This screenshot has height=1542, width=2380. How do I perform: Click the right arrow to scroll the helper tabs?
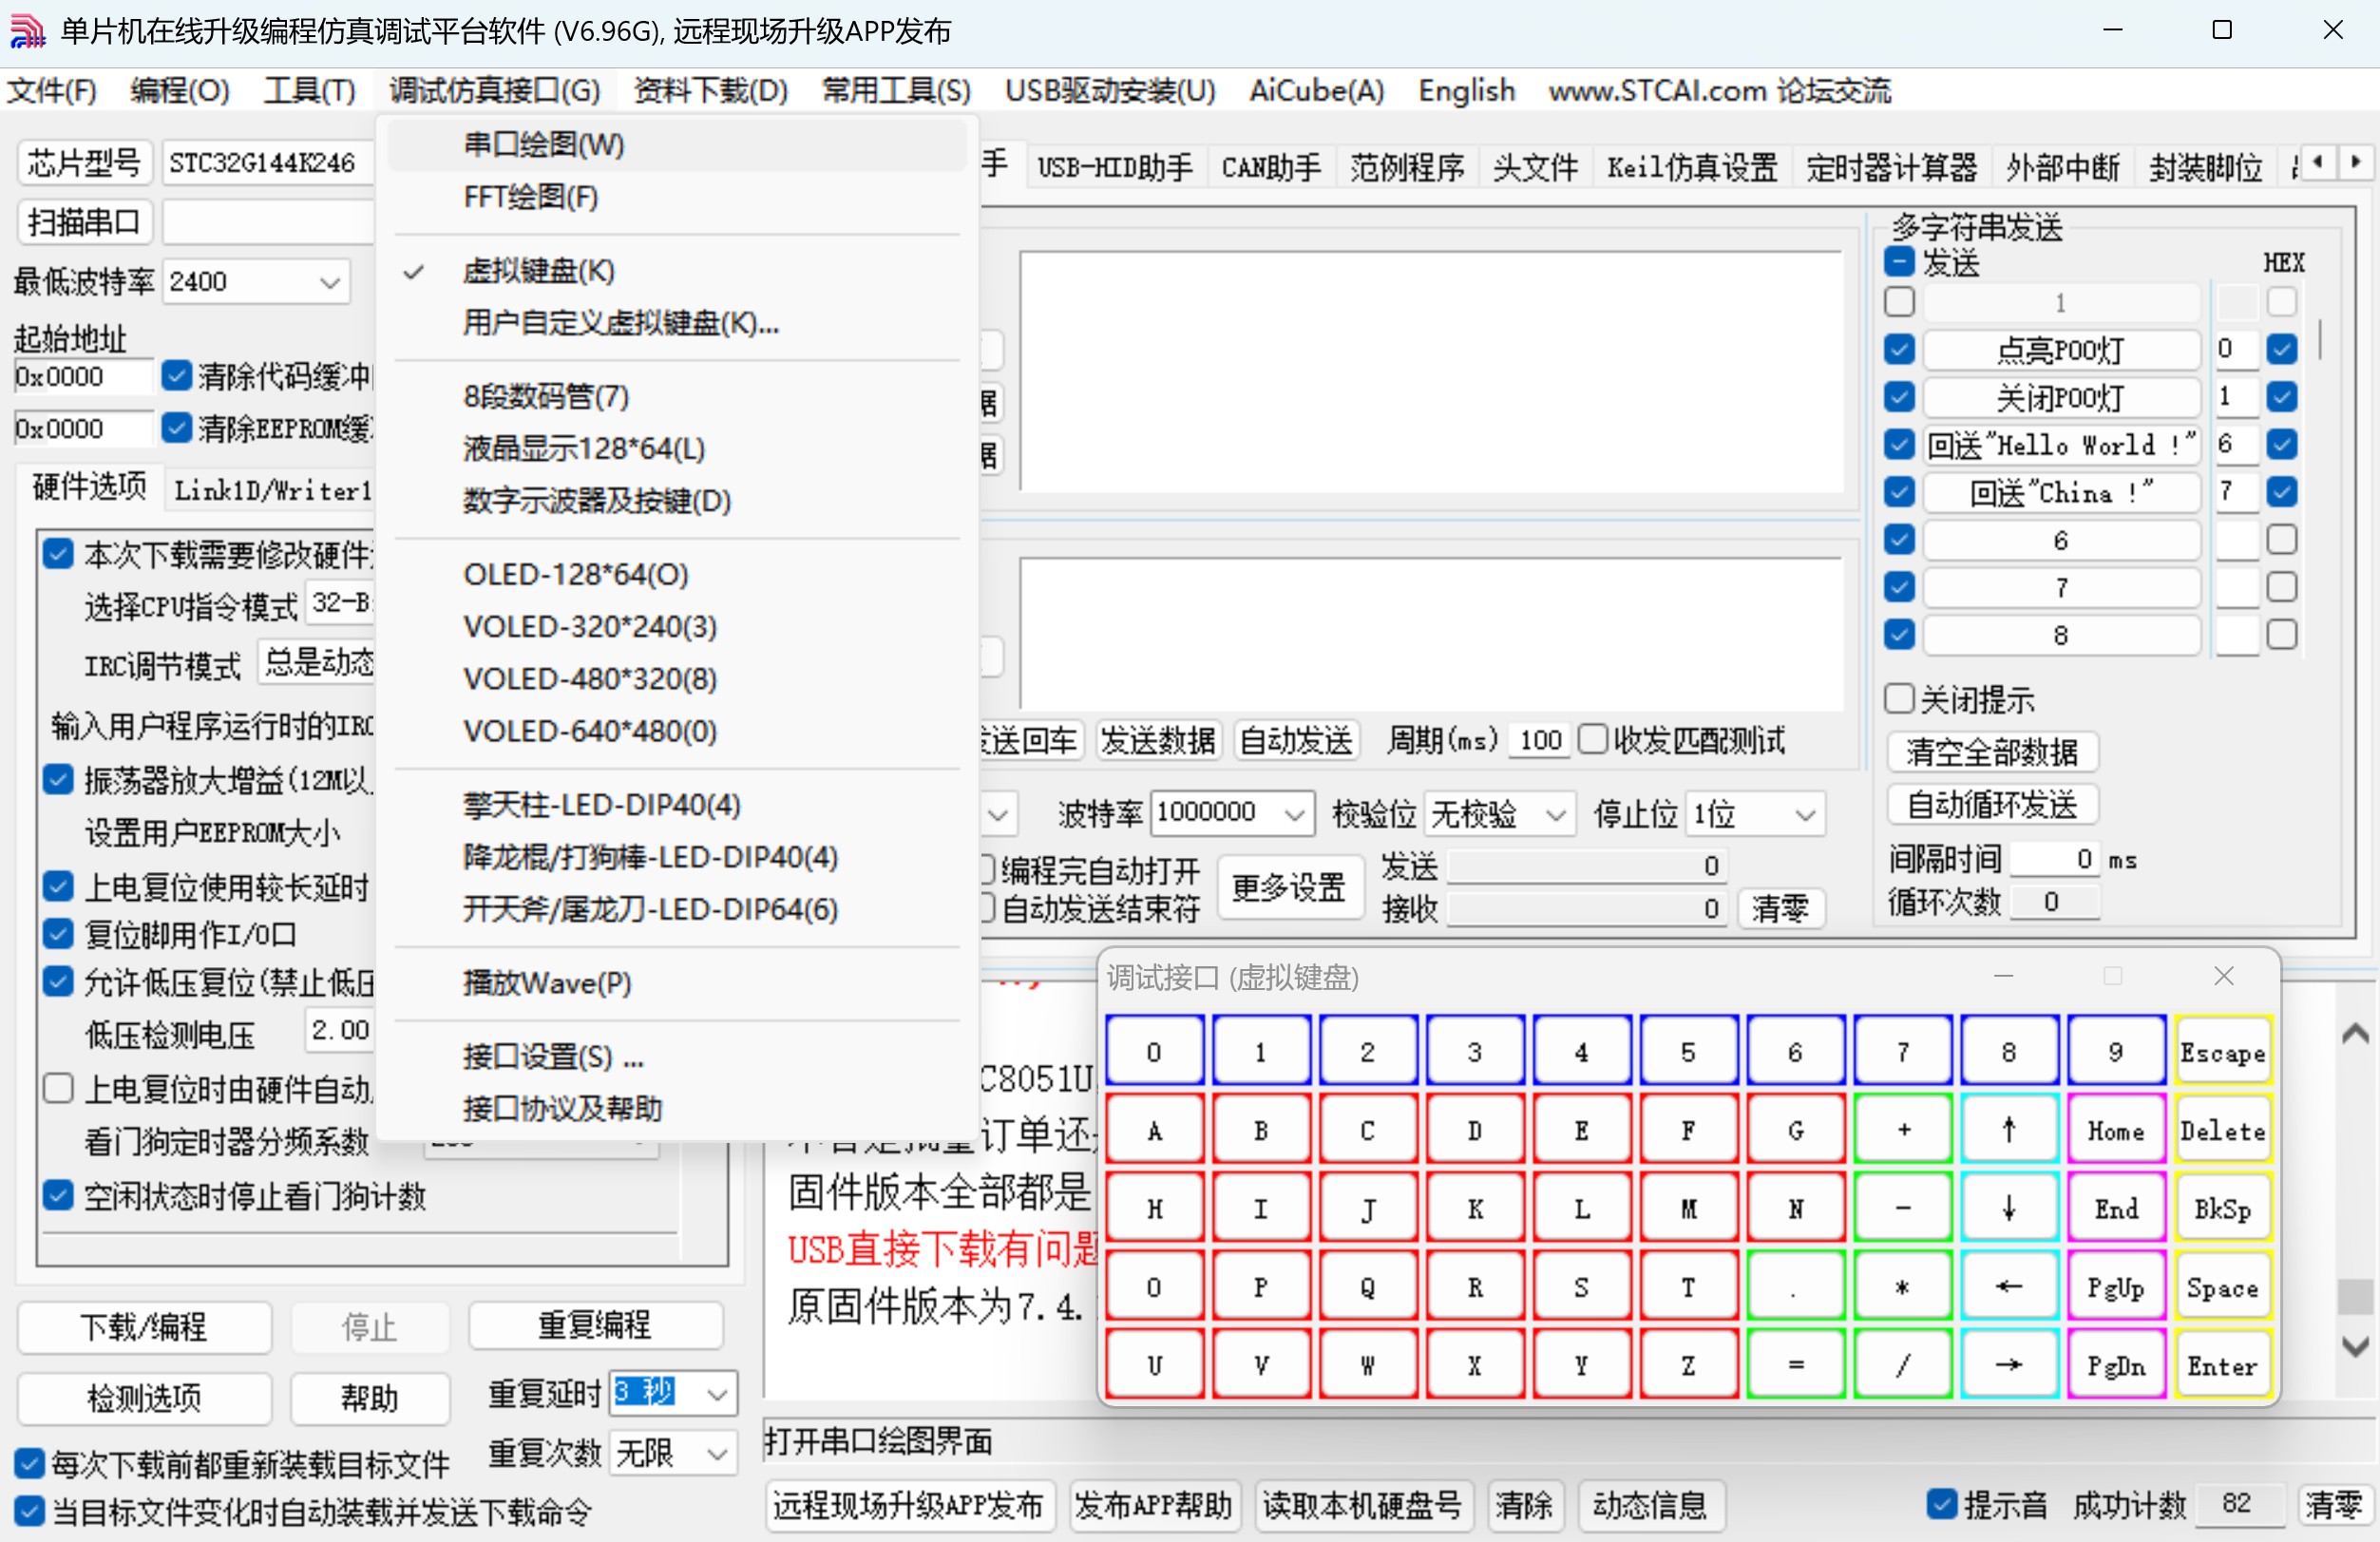pos(2357,162)
